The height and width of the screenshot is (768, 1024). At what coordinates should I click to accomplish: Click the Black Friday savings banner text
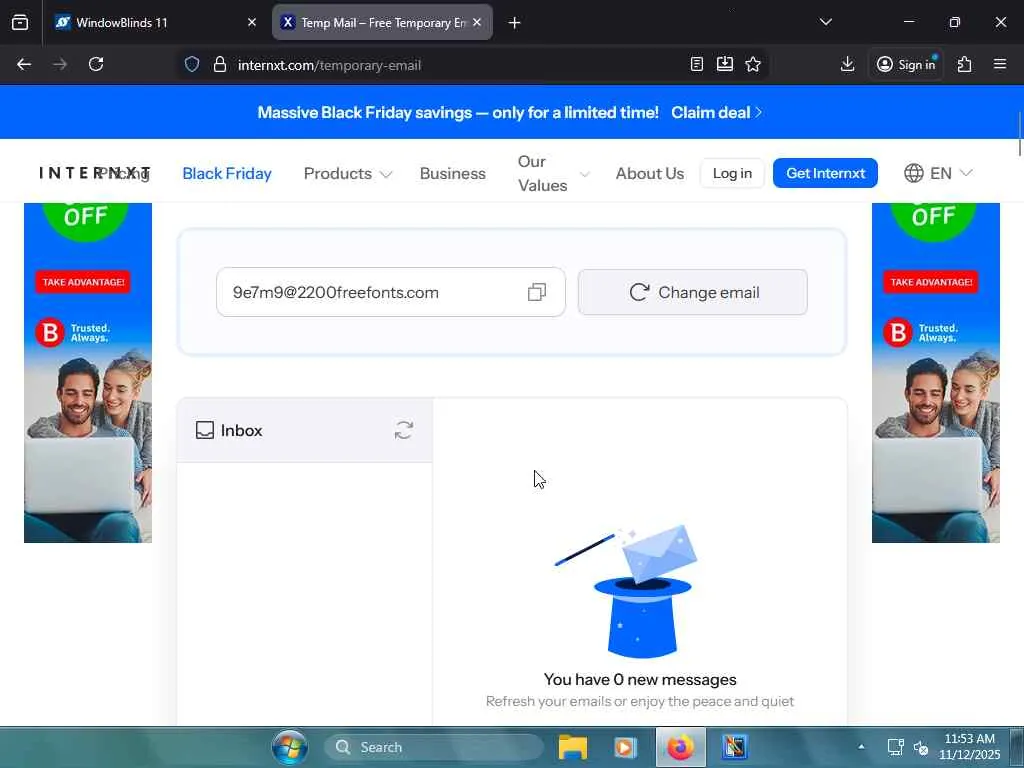tap(458, 112)
